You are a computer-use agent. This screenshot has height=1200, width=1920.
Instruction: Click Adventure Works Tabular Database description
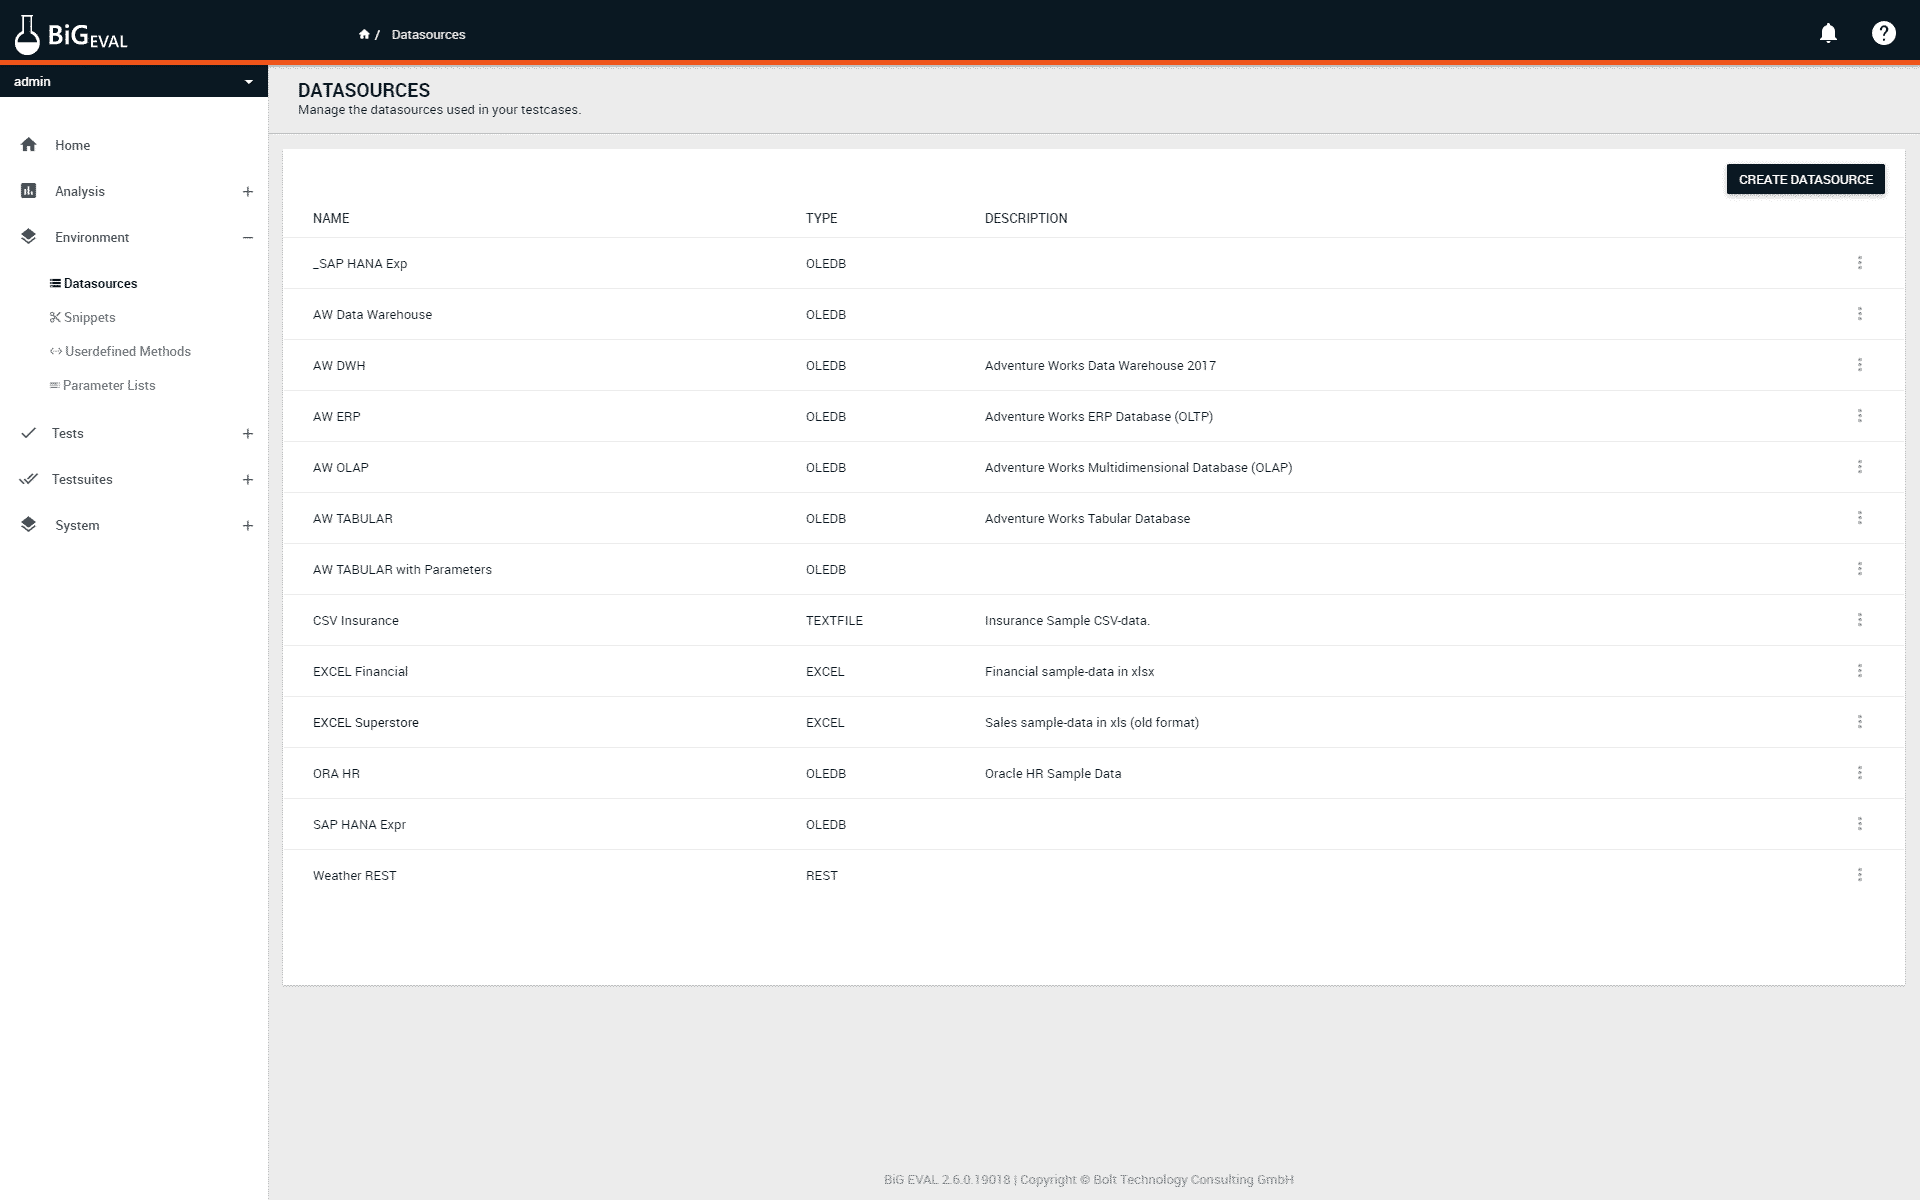(x=1087, y=518)
